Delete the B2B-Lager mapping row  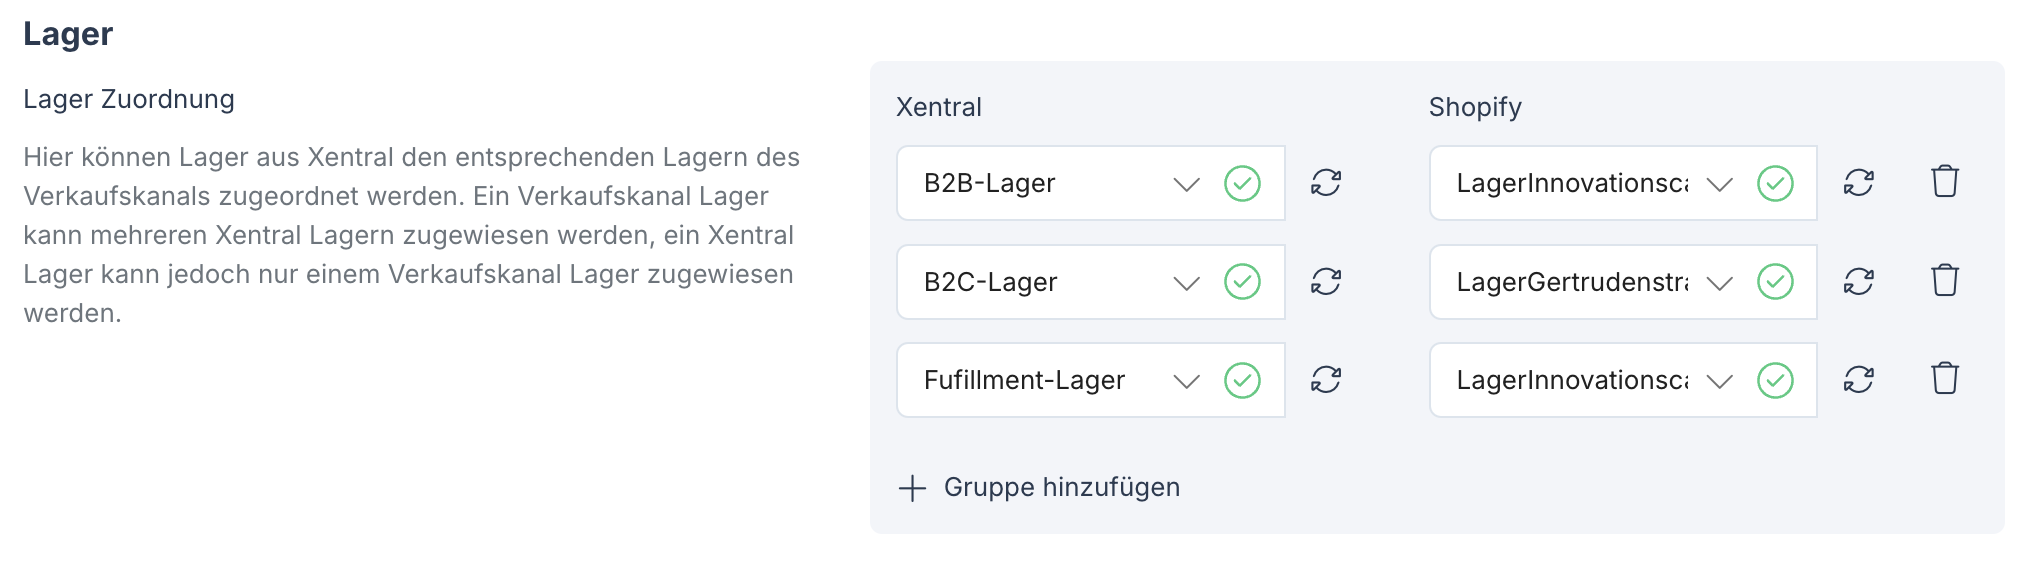pyautogui.click(x=1945, y=182)
